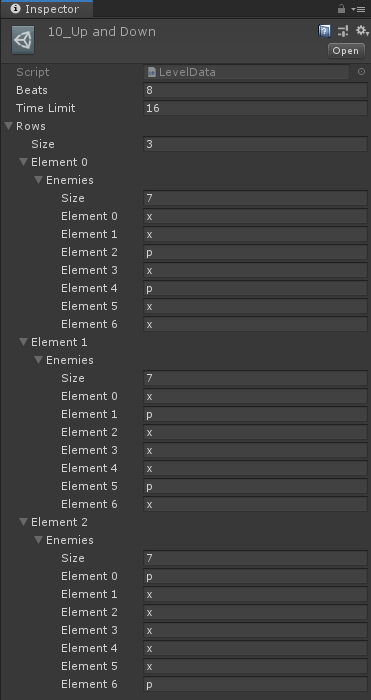The width and height of the screenshot is (371, 700).
Task: Open the gear settings menu
Action: [361, 31]
